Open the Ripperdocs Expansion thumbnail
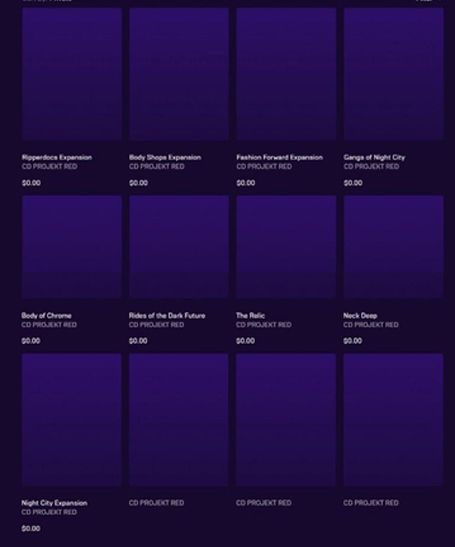This screenshot has height=547, width=455. (x=72, y=74)
